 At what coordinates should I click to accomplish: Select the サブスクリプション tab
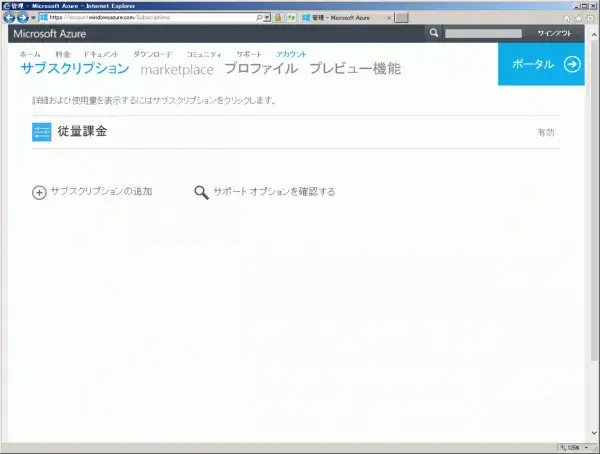(75, 69)
